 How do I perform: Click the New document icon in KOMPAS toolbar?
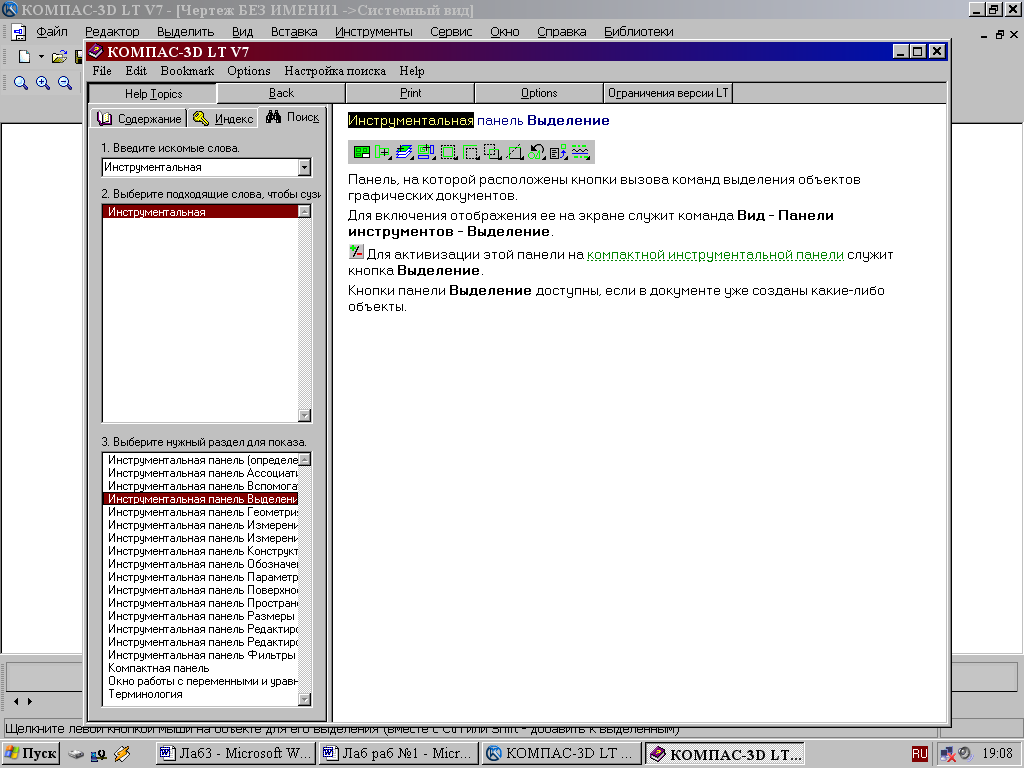click(x=24, y=57)
